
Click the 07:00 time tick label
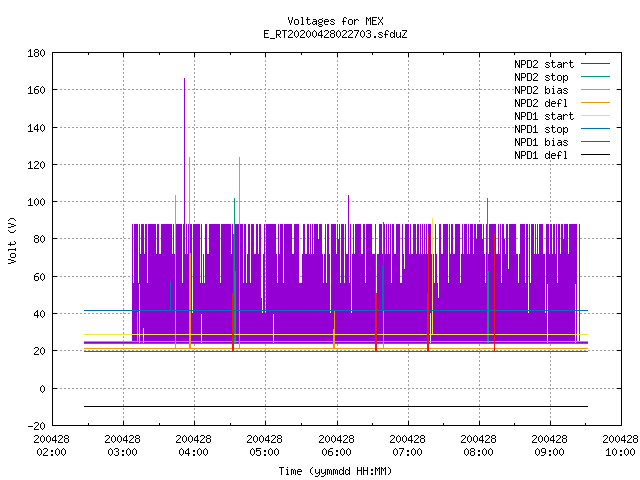[x=407, y=452]
